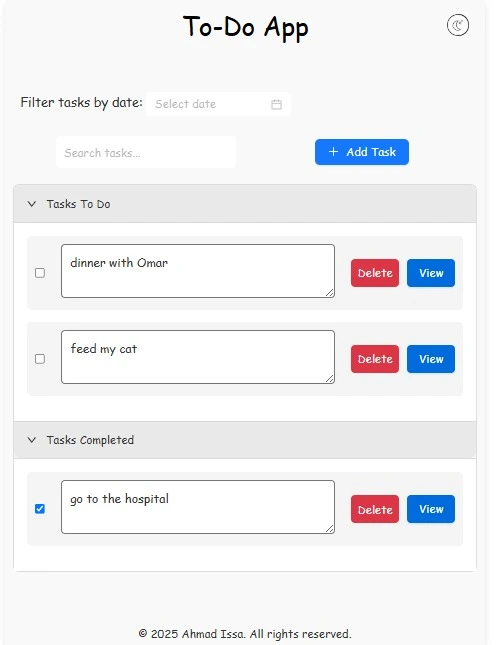The width and height of the screenshot is (497, 645).
Task: Check the dinner with Omar task
Action: [40, 273]
